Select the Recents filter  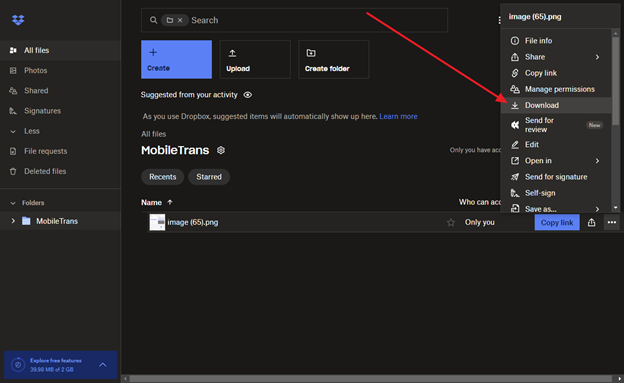pyautogui.click(x=162, y=177)
